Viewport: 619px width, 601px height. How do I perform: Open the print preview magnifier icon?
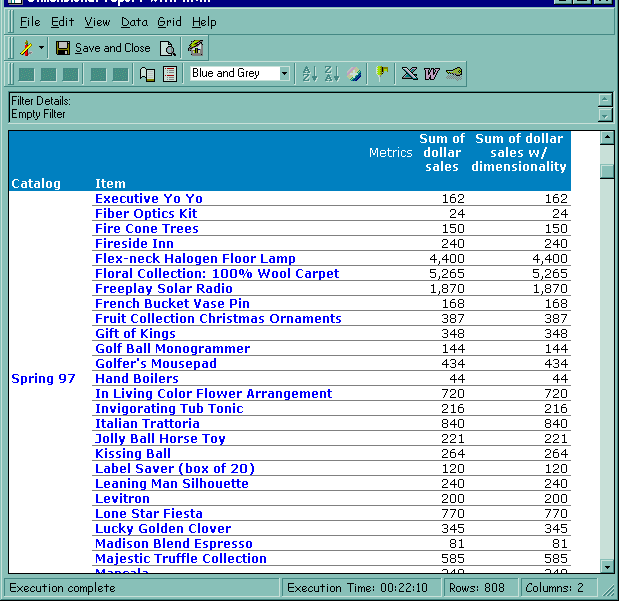(168, 48)
